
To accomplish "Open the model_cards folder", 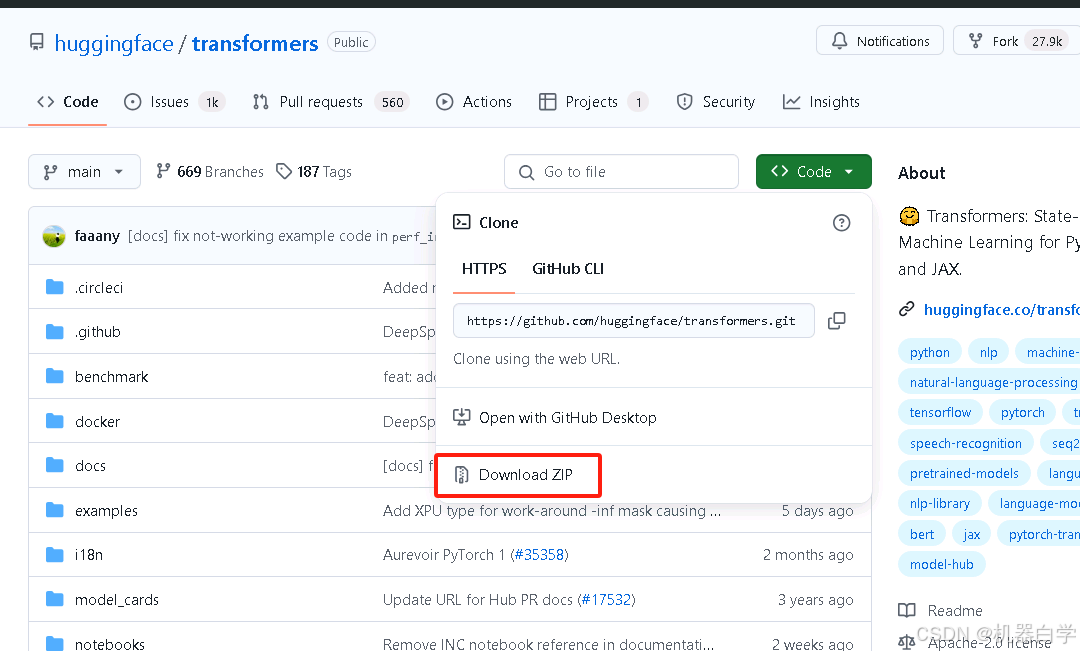I will 116,600.
